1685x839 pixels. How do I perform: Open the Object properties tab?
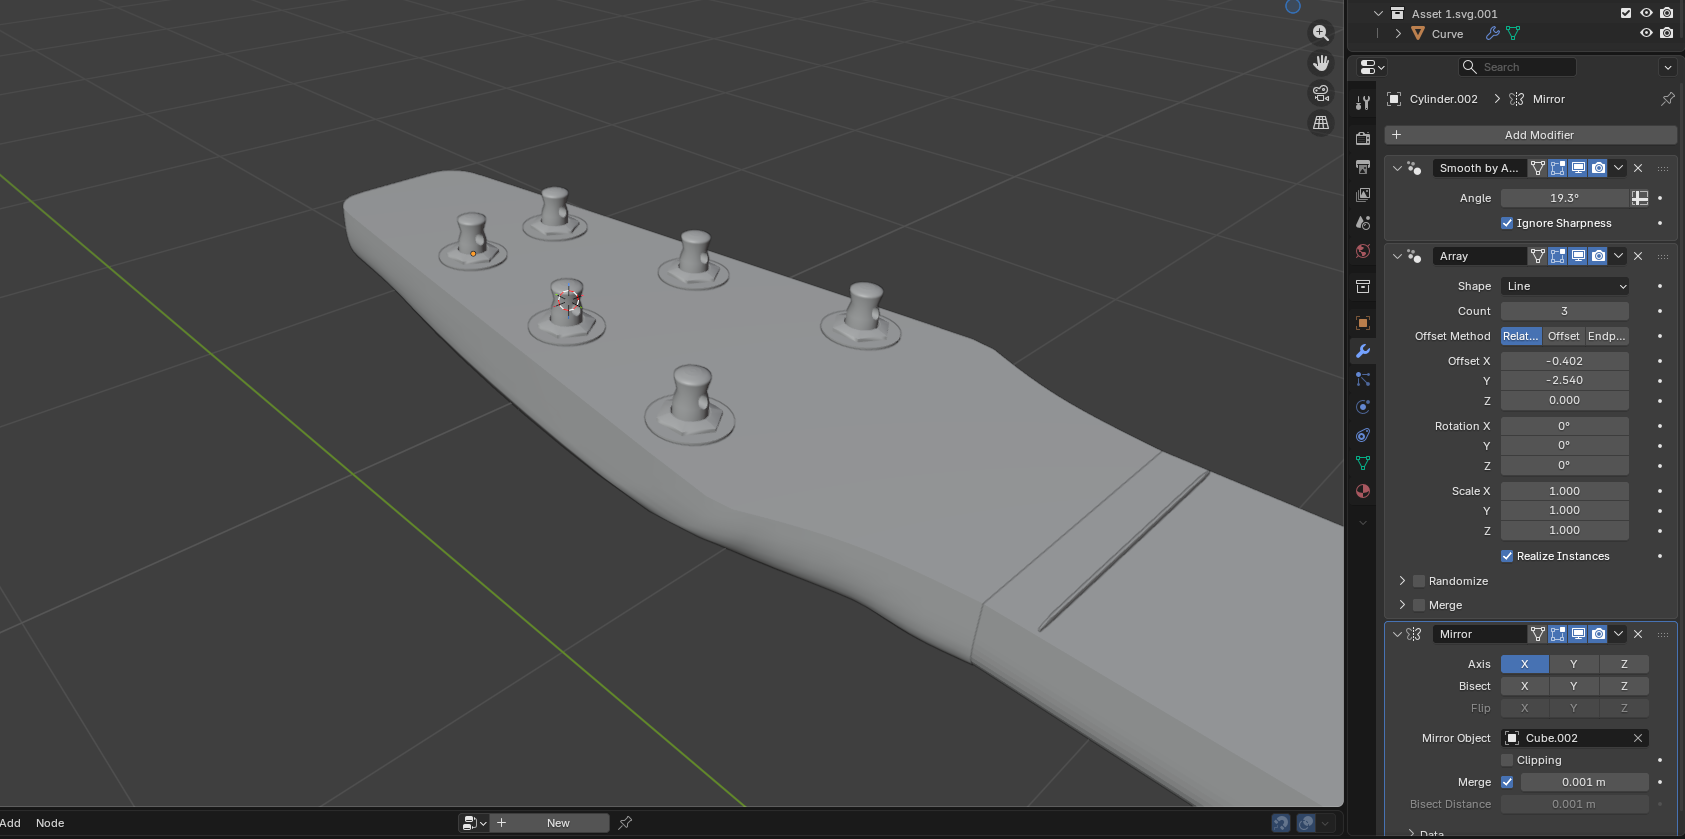(x=1362, y=322)
